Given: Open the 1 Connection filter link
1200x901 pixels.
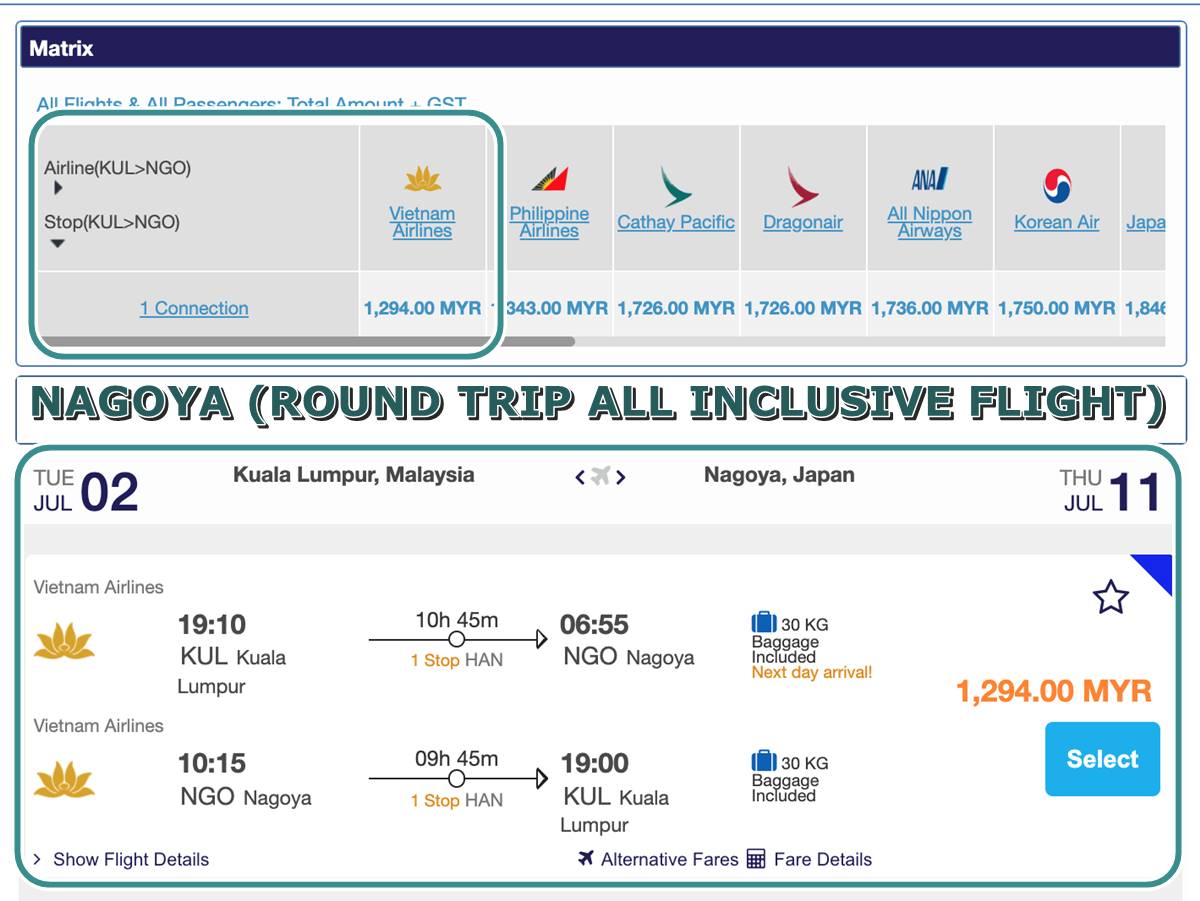Looking at the screenshot, I should (194, 309).
